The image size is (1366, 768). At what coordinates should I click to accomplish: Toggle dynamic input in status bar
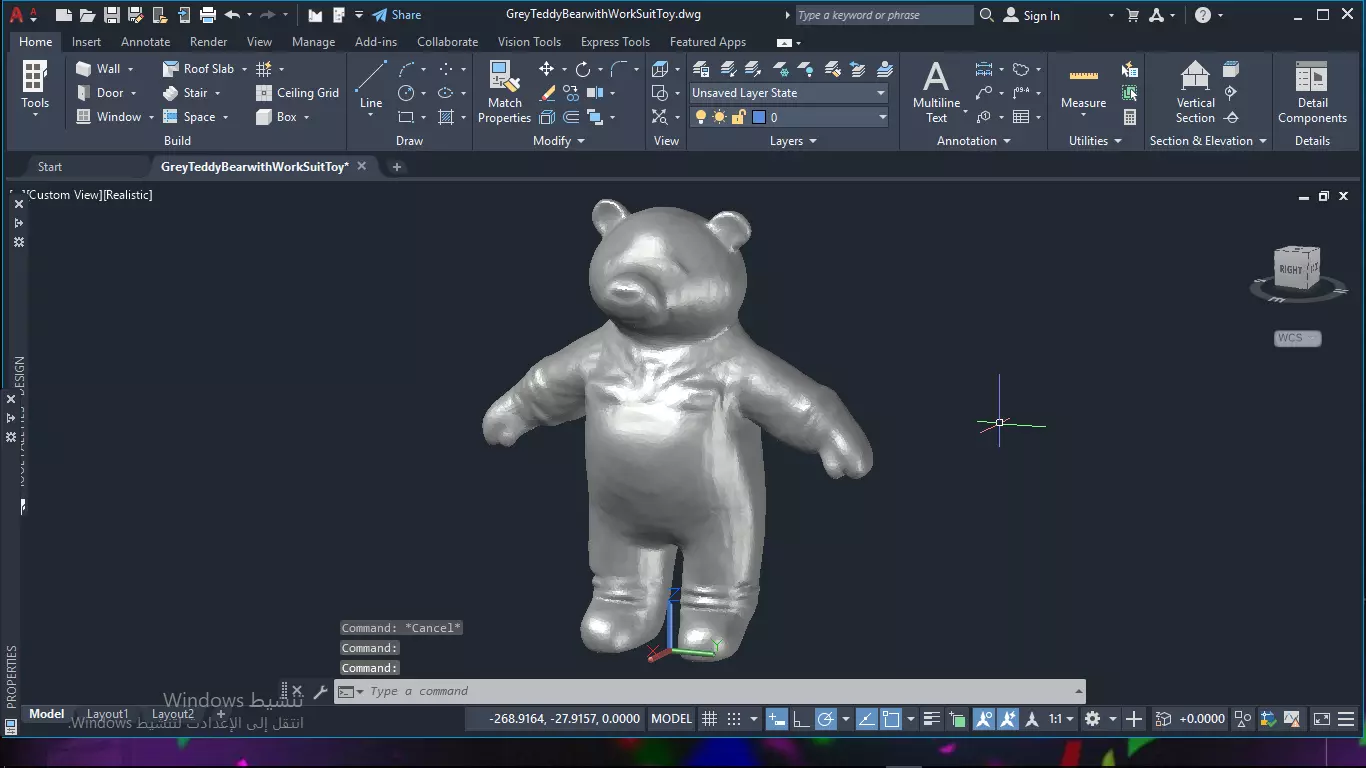click(x=776, y=718)
